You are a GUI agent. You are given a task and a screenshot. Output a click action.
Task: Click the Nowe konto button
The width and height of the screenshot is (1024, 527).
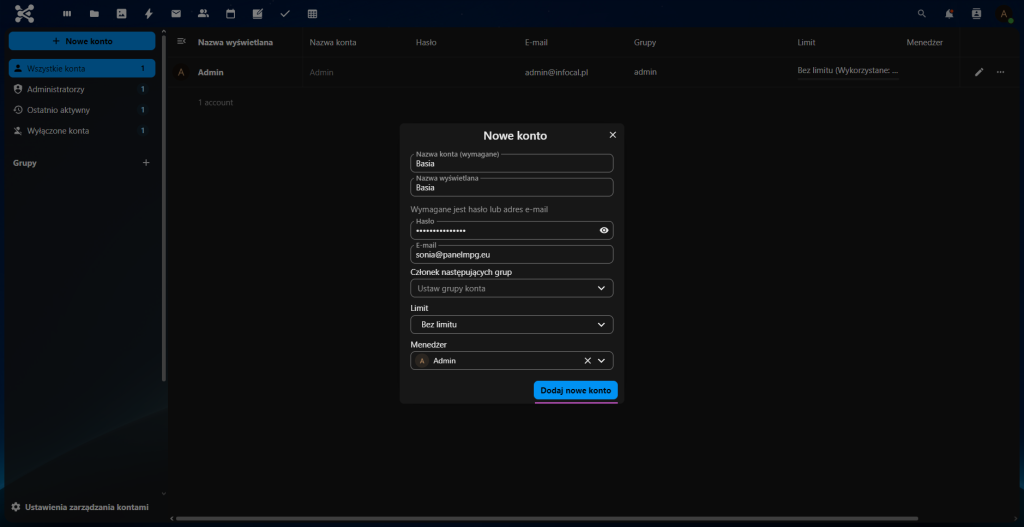(x=82, y=41)
